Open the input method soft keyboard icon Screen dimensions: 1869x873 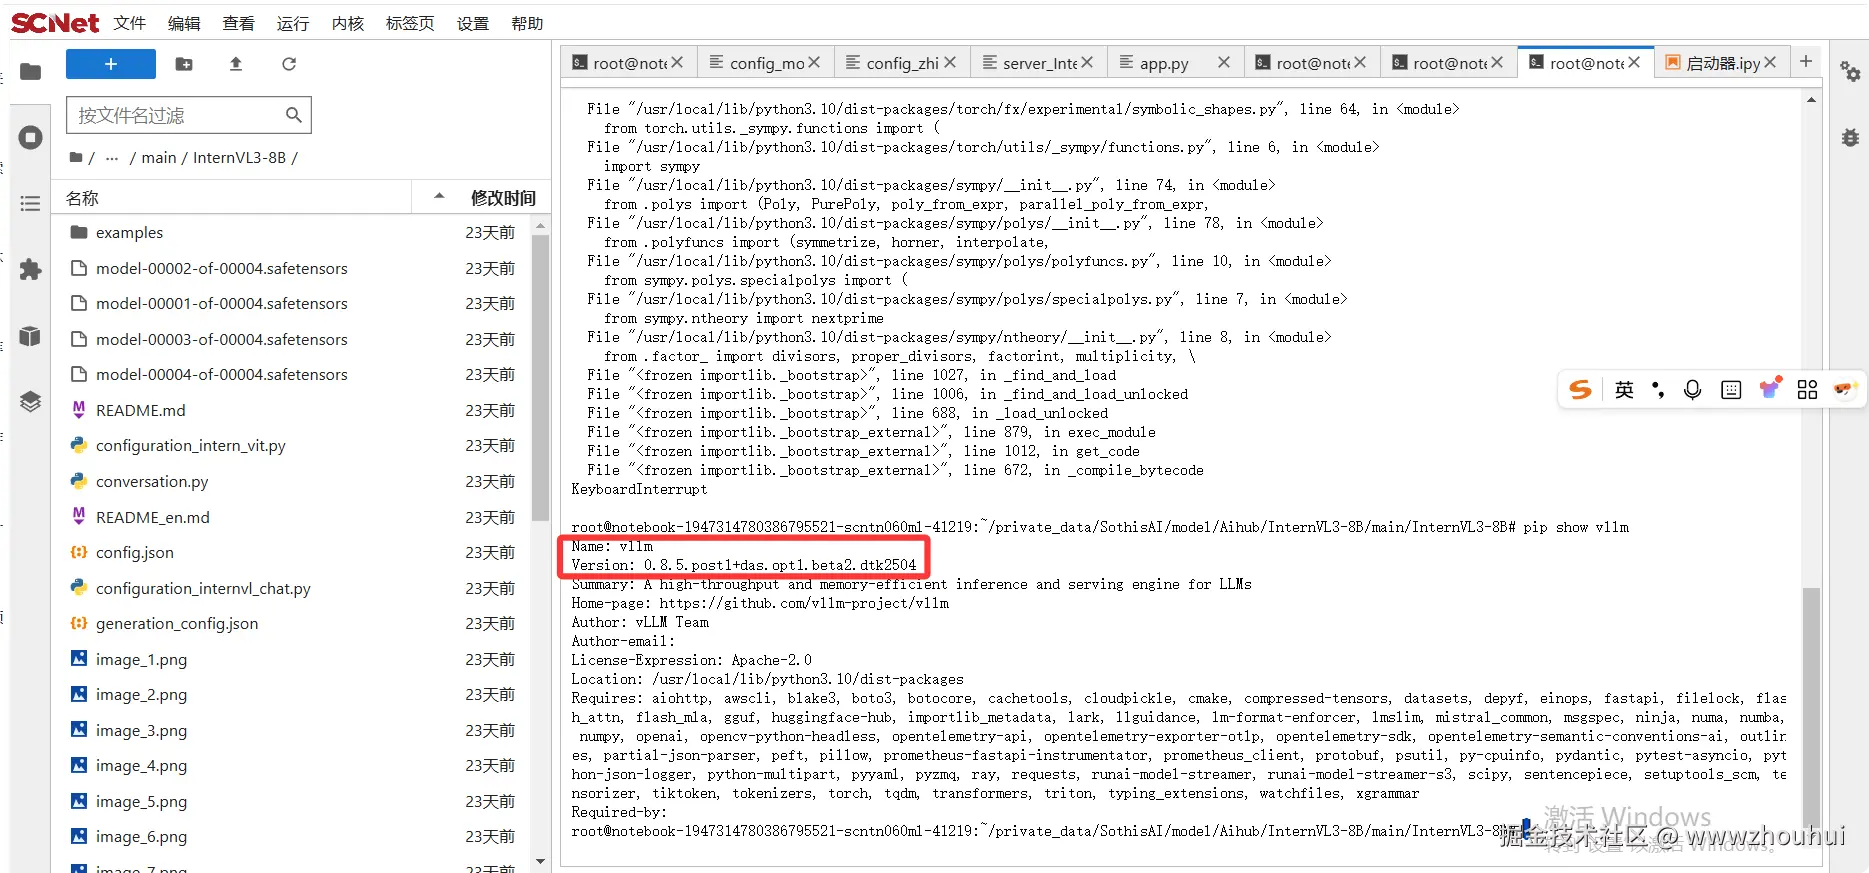click(x=1731, y=390)
